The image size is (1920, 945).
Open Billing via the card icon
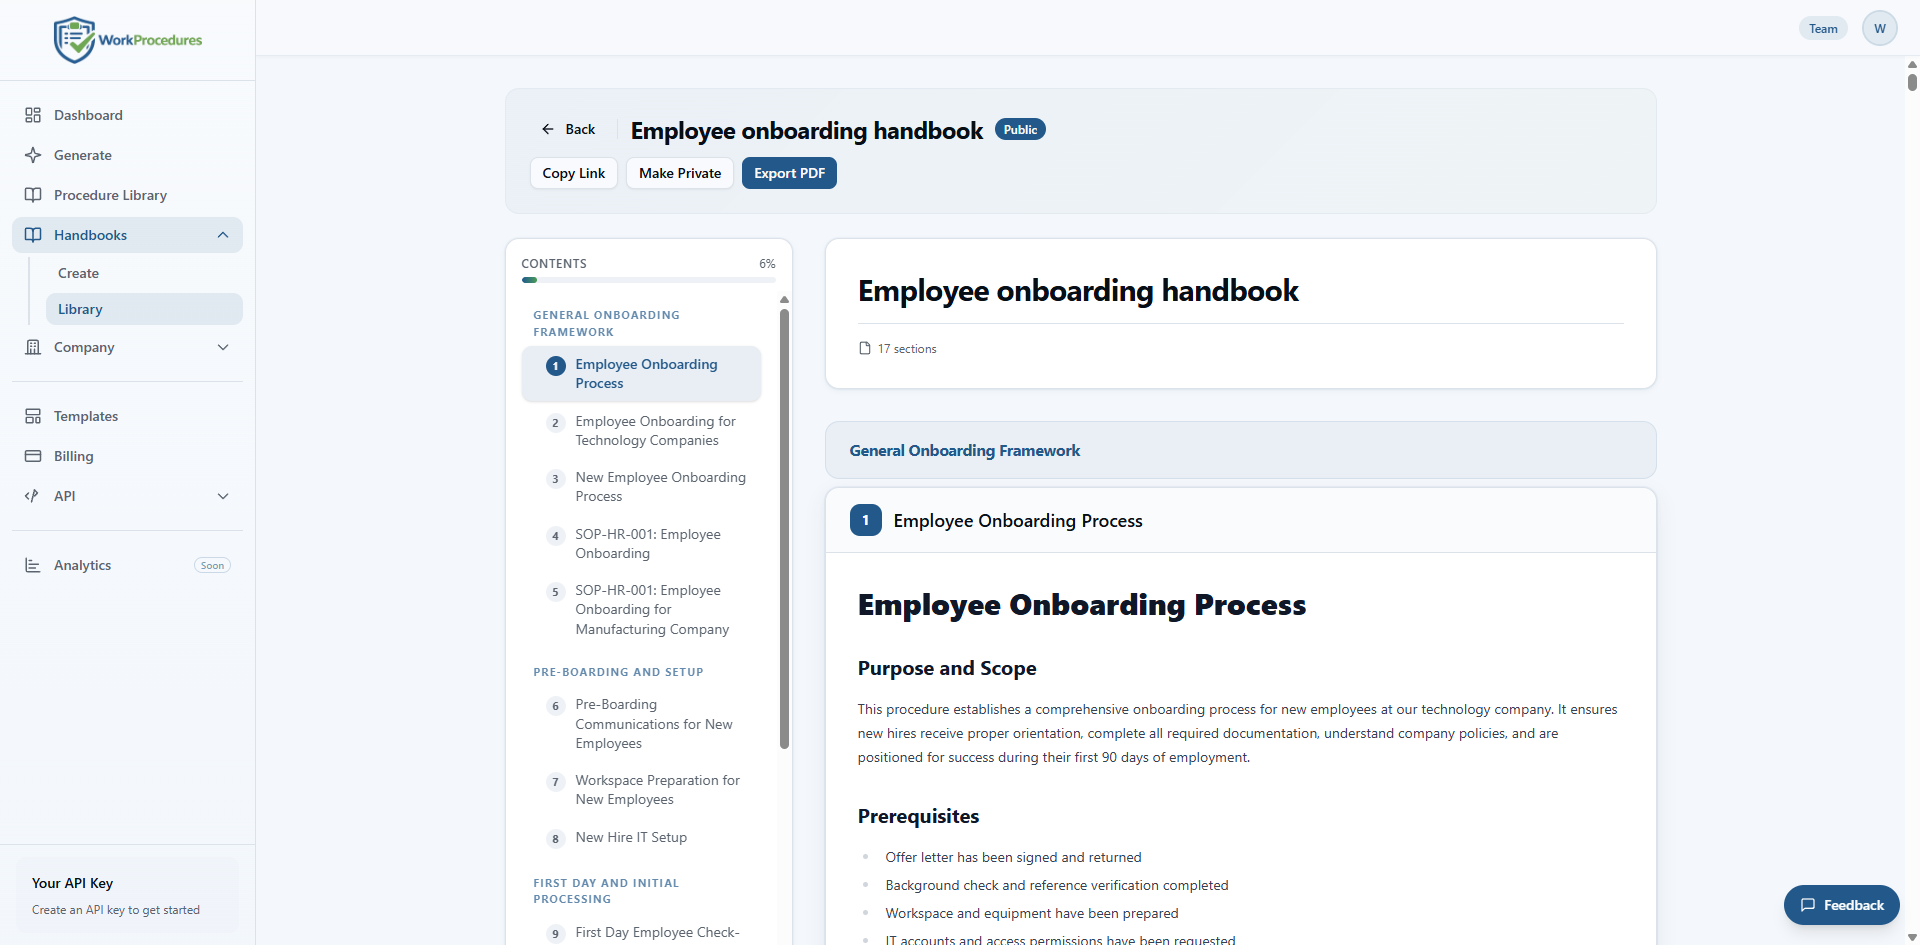pos(33,456)
